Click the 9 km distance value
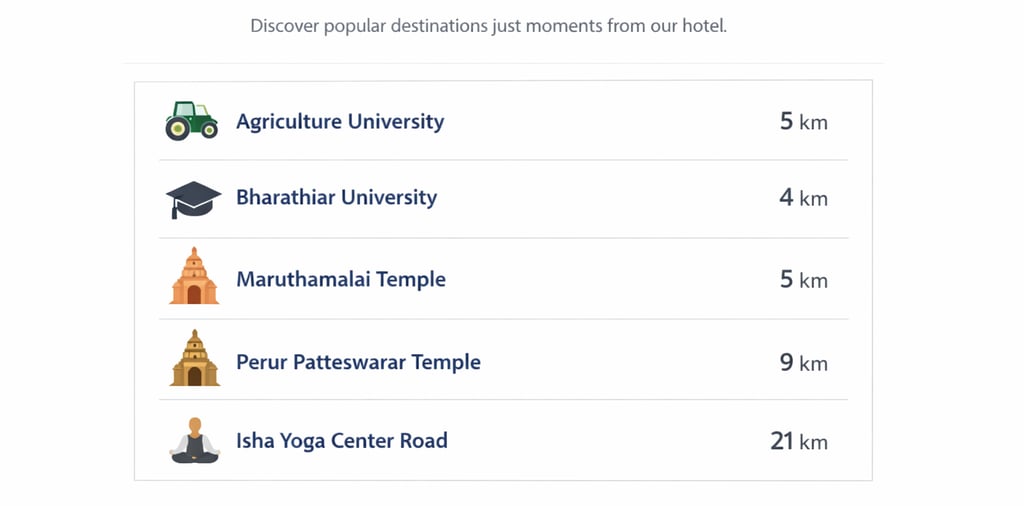 point(804,362)
